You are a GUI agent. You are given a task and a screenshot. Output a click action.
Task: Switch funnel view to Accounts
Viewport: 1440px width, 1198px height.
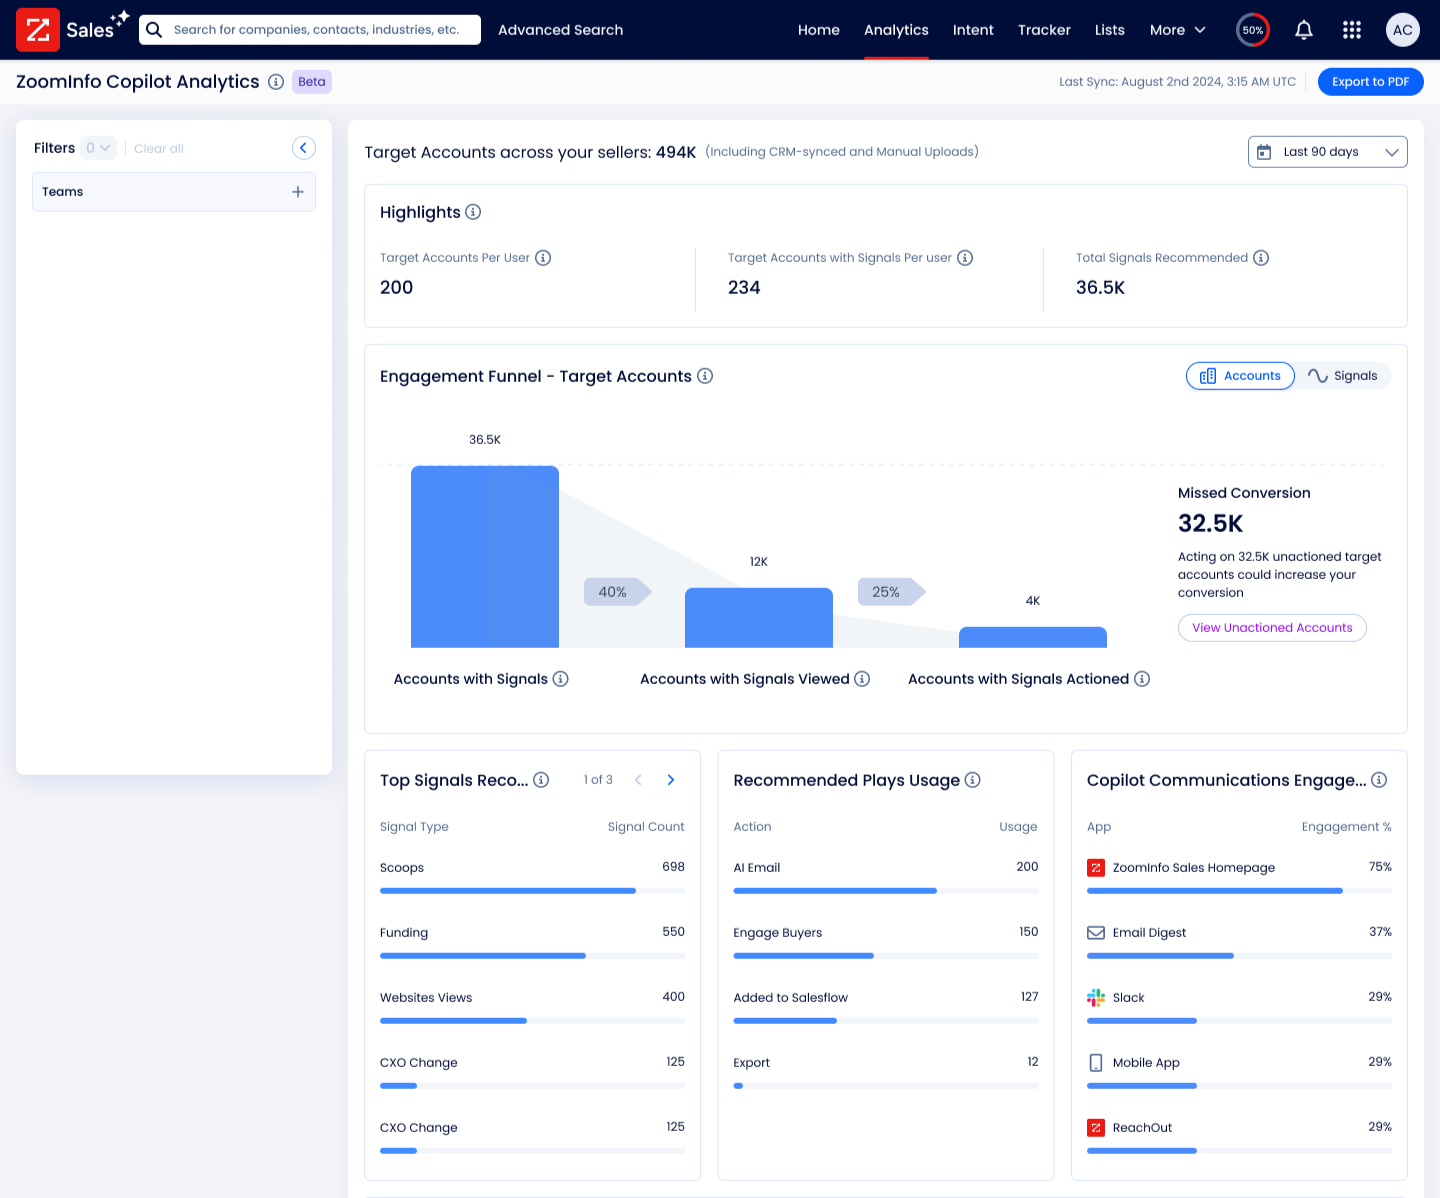pos(1240,376)
